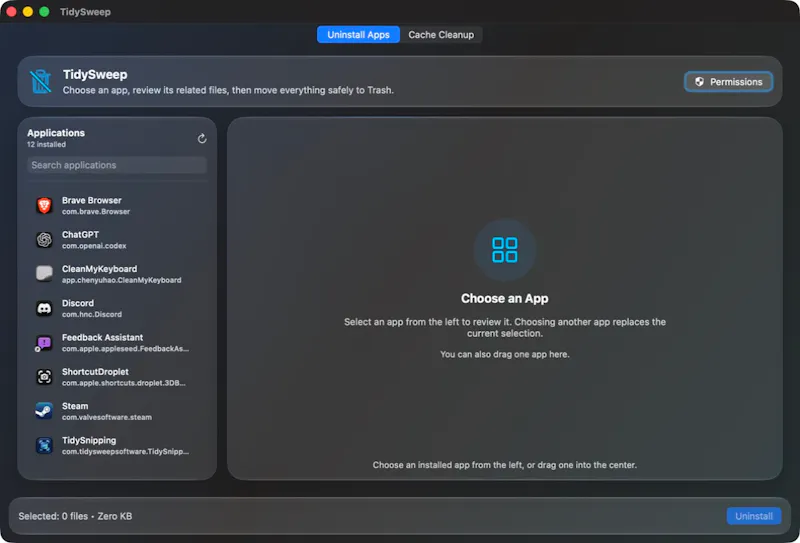The image size is (800, 543).
Task: Select Brave Browser row name
Action: (x=92, y=201)
